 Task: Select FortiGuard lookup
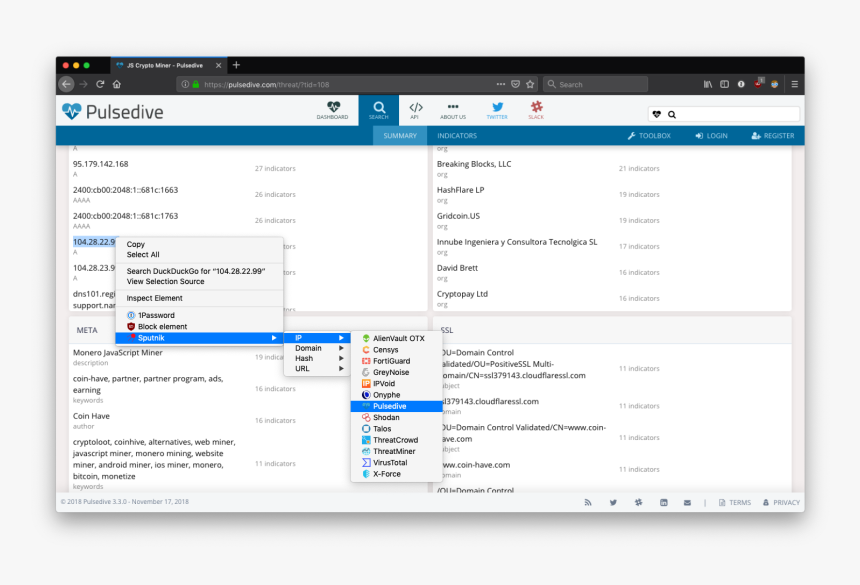(x=397, y=361)
